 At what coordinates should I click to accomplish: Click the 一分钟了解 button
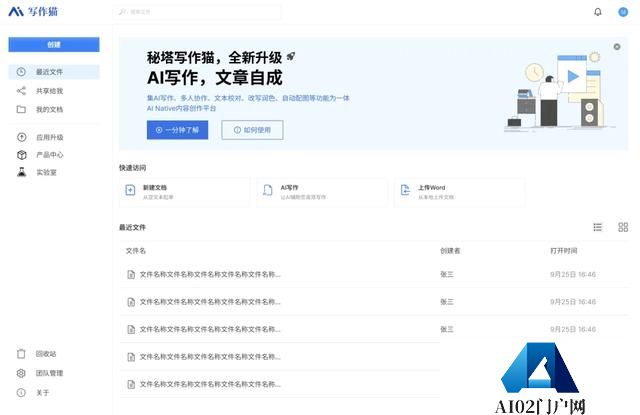[178, 130]
